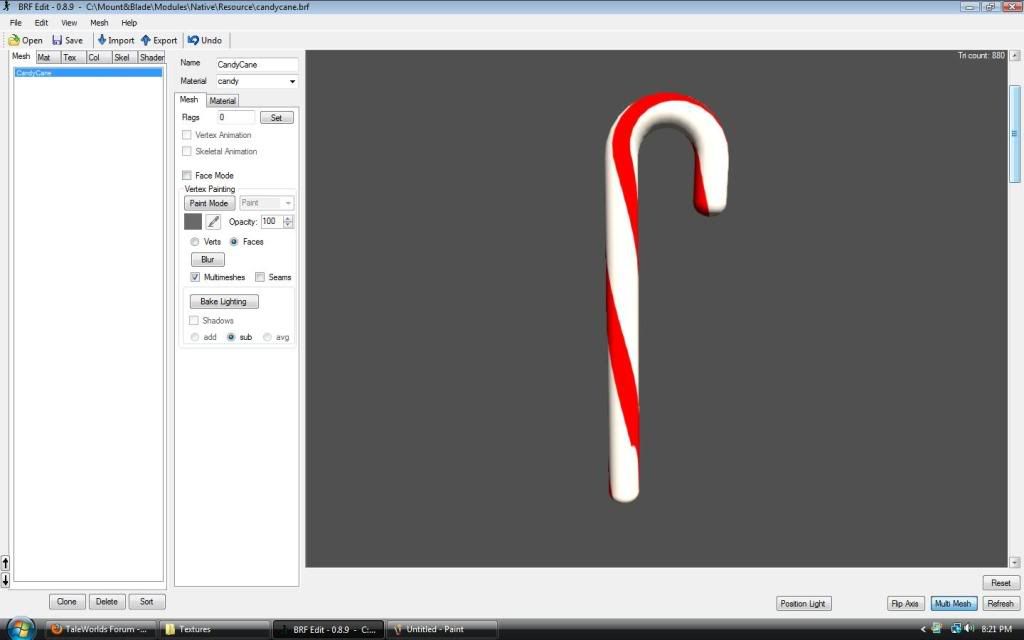Screen dimensions: 1024x640
Task: Move the item up with the up arrow
Action: click(5, 563)
